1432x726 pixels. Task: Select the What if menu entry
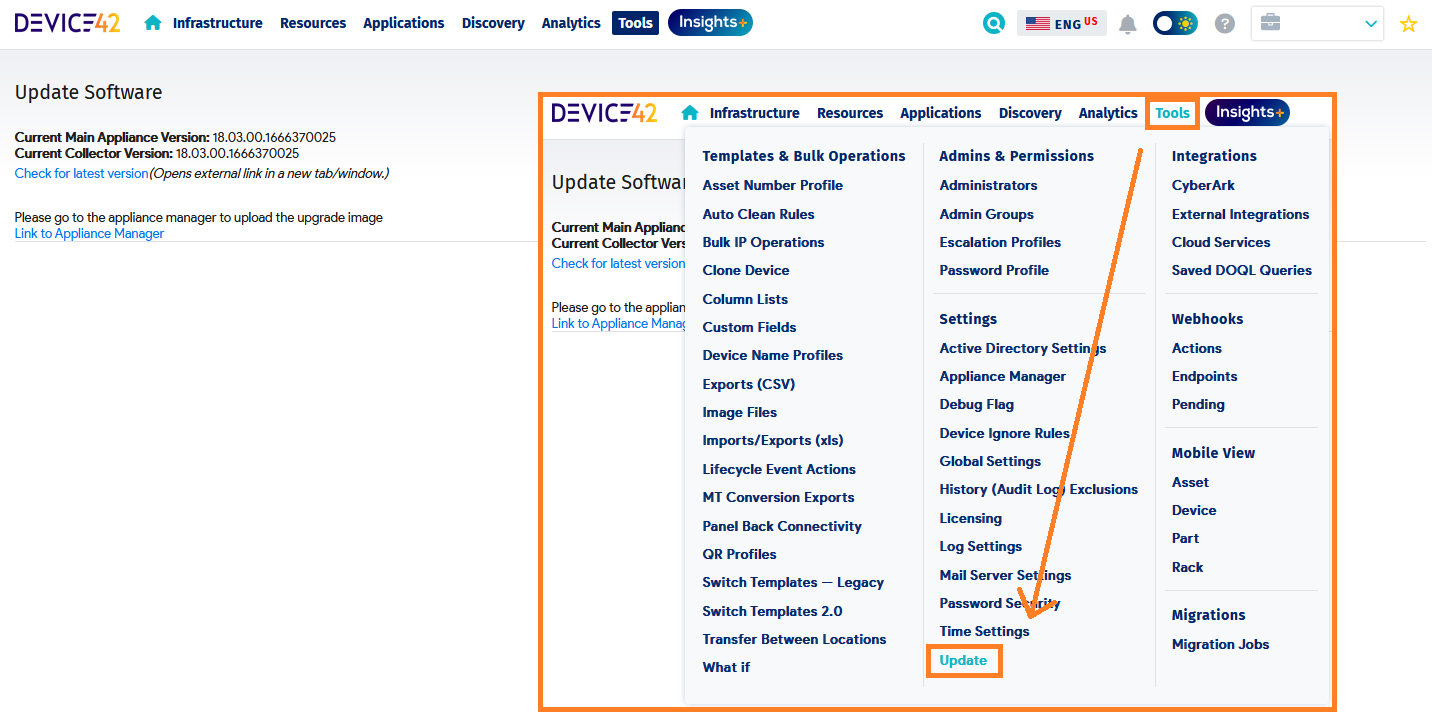coord(726,667)
